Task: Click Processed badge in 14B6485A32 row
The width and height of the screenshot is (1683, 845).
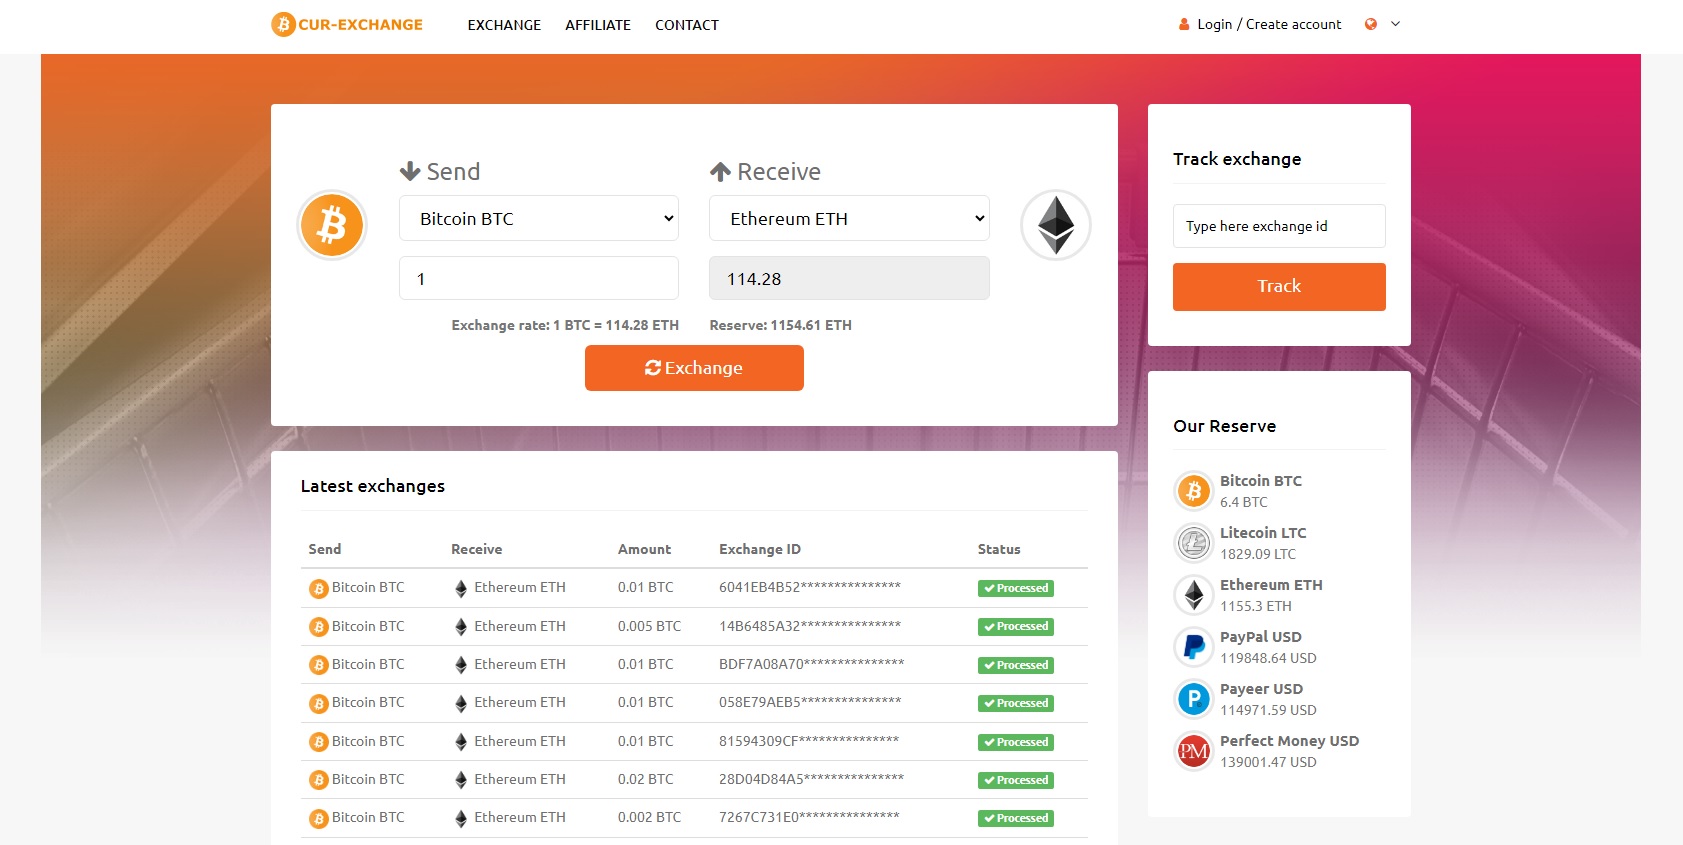Action: point(1016,627)
